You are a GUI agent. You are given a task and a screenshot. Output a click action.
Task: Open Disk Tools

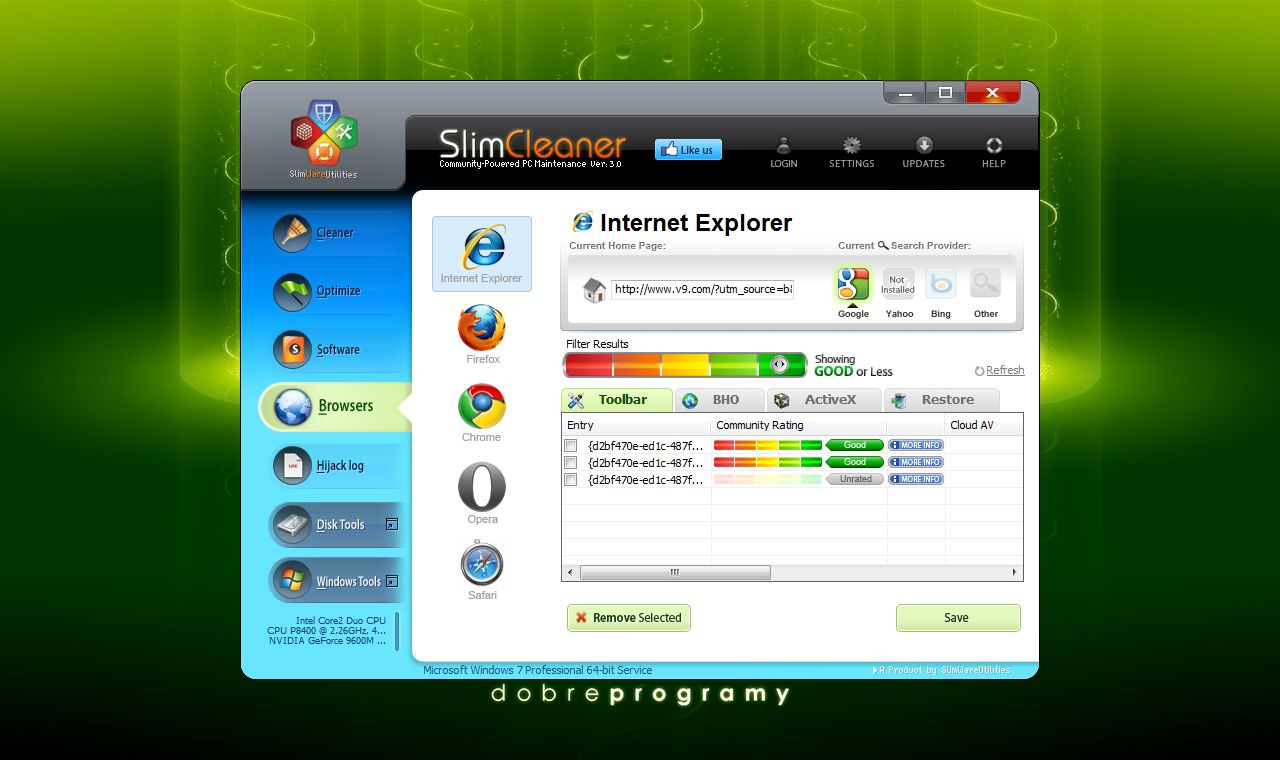(x=335, y=524)
